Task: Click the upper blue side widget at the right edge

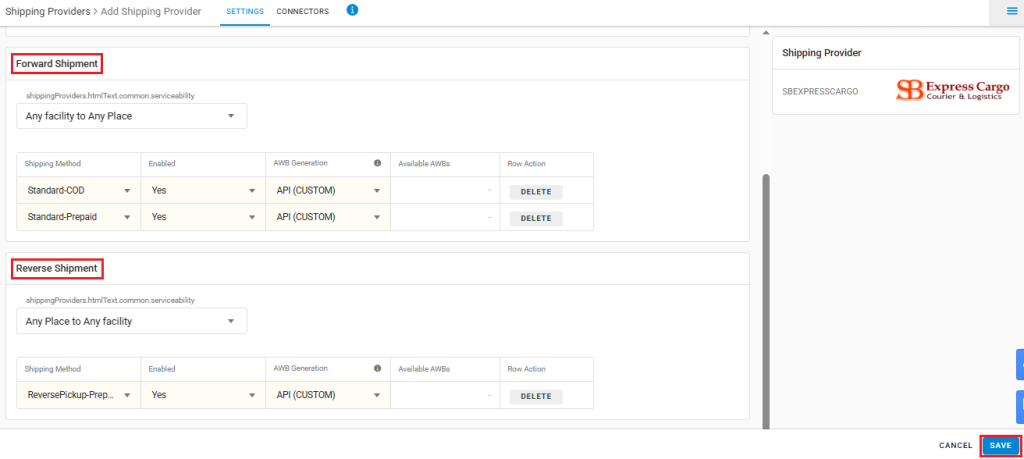Action: click(1019, 364)
